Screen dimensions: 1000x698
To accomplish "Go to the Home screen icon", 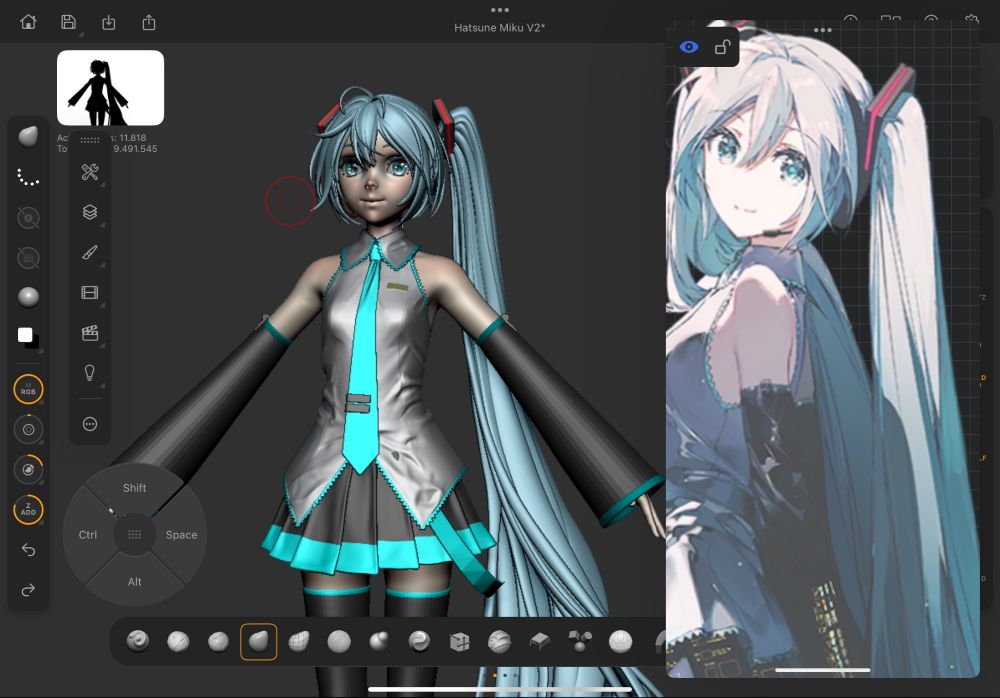I will [x=28, y=22].
